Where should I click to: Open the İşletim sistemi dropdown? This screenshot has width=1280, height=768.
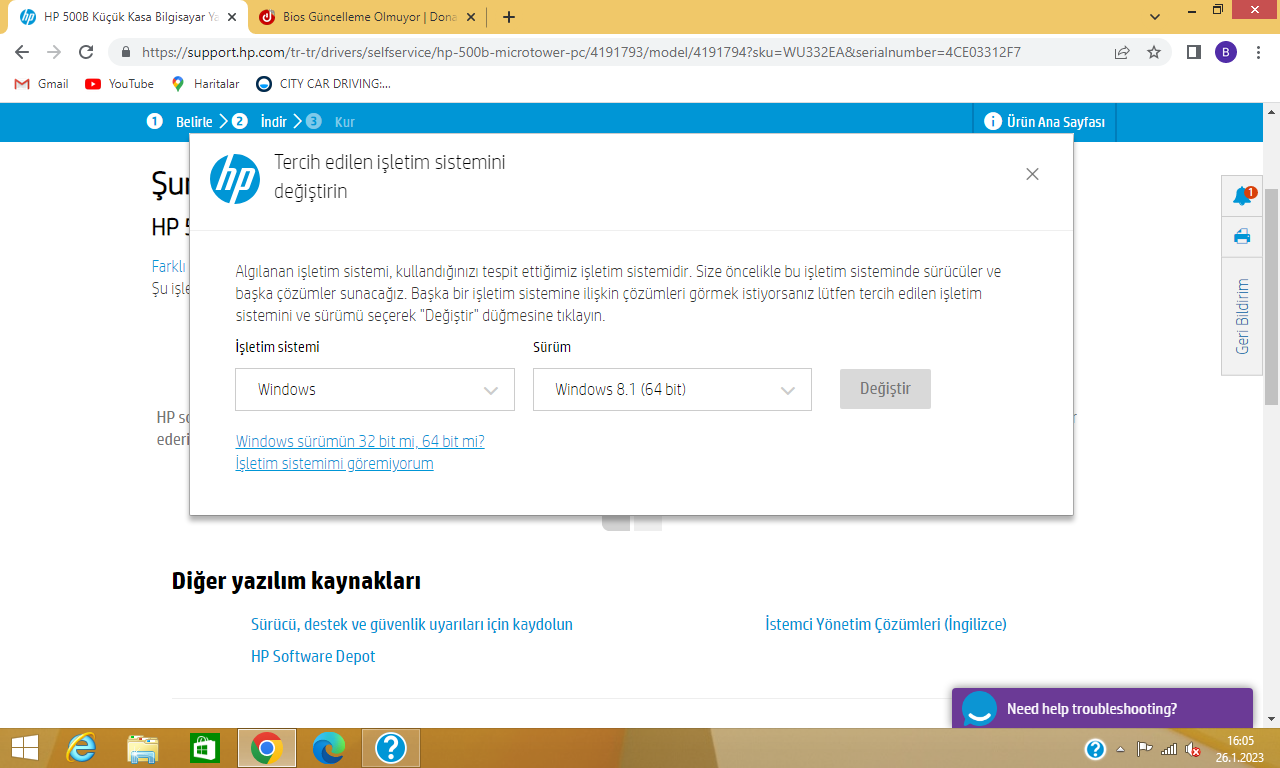375,389
